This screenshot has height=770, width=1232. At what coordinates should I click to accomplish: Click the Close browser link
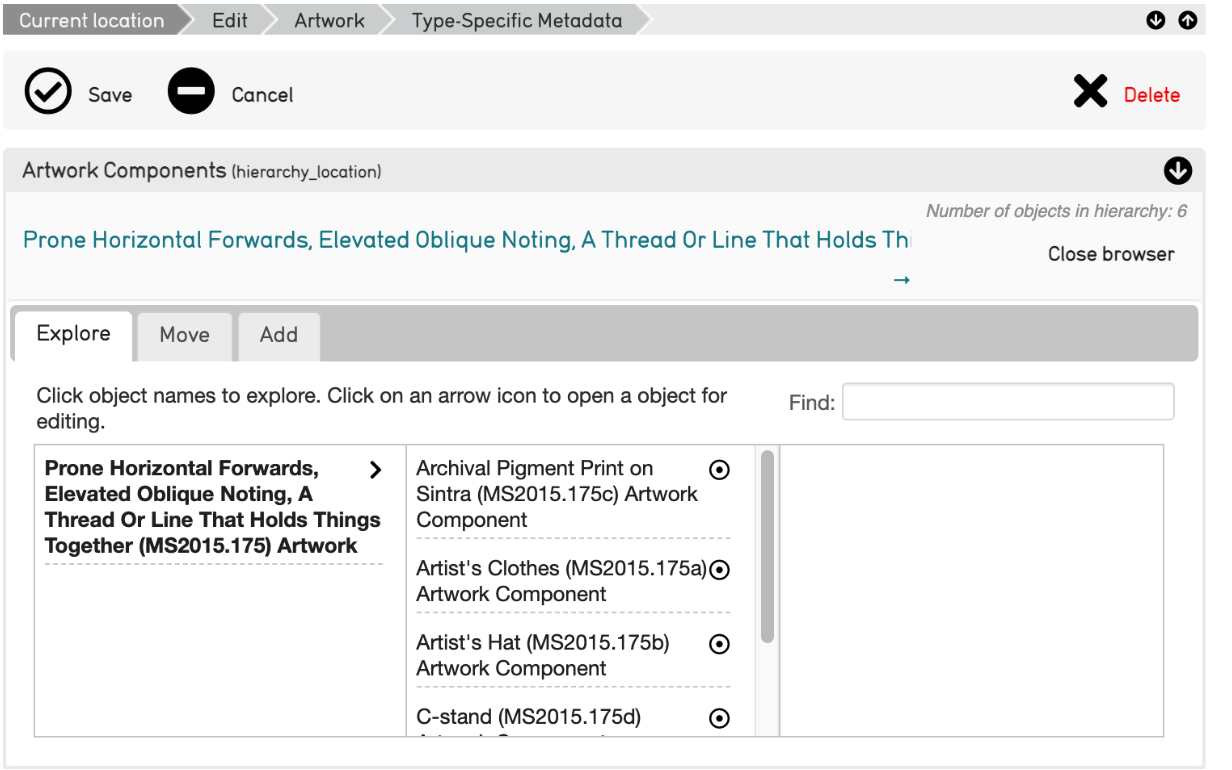click(1110, 254)
